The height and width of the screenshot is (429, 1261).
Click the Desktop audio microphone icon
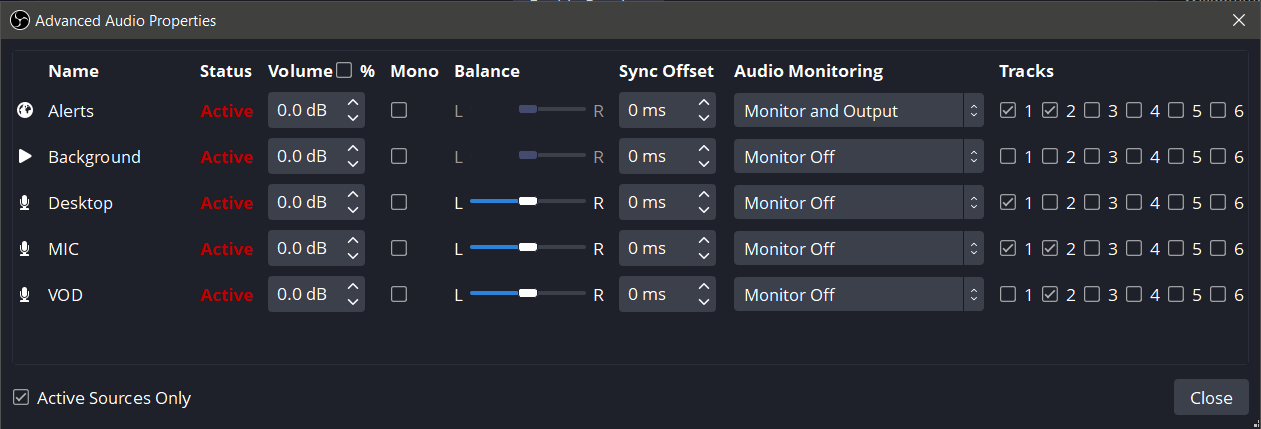click(25, 203)
